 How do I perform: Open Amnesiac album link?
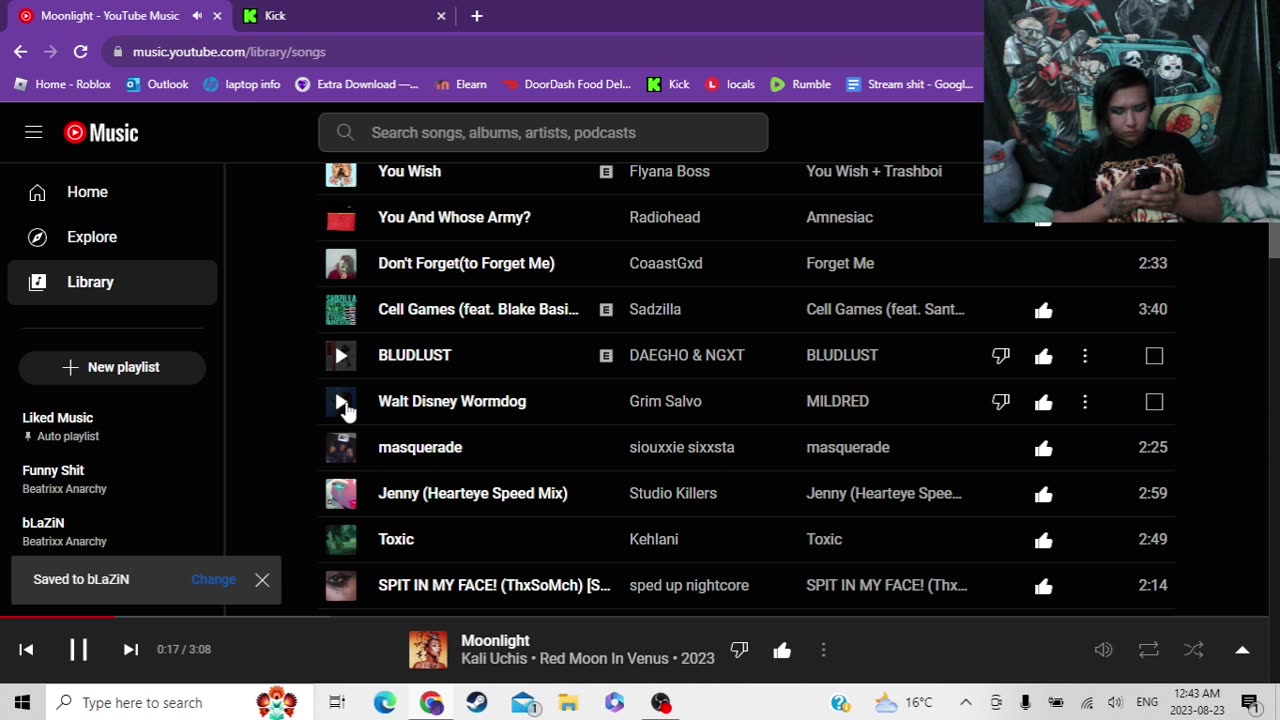(839, 217)
